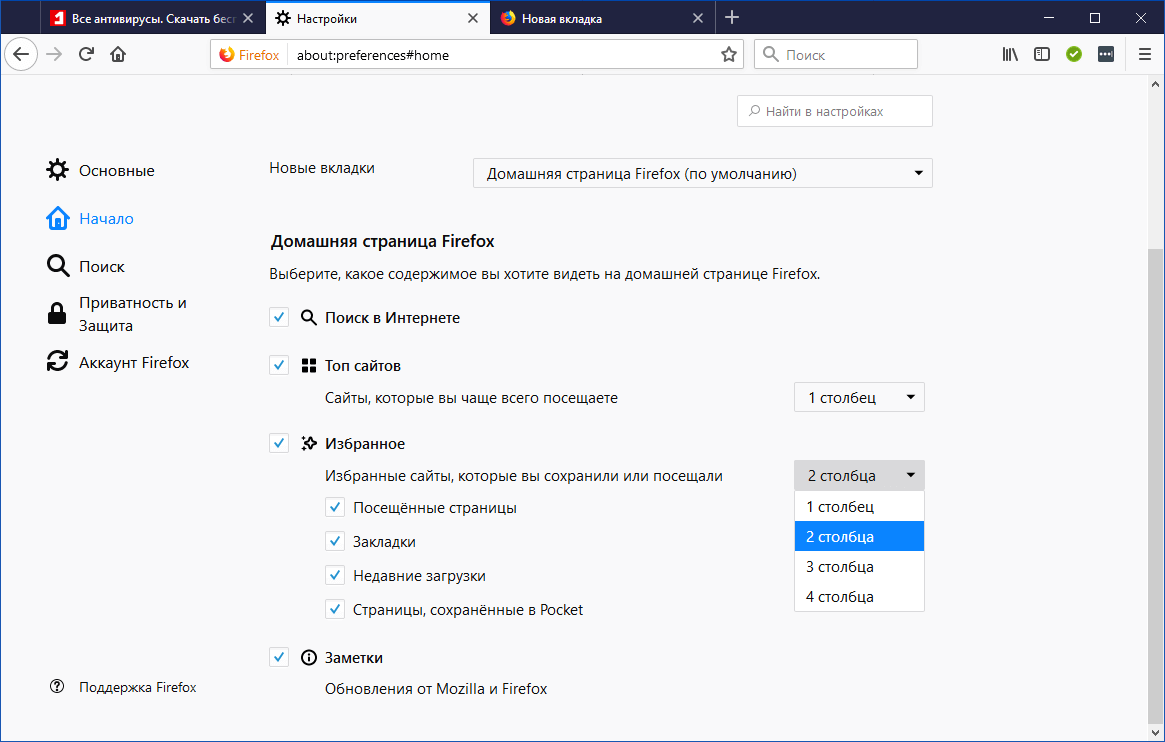Toggle the Топ сайтов checkbox
The width and height of the screenshot is (1165, 742).
coord(279,365)
